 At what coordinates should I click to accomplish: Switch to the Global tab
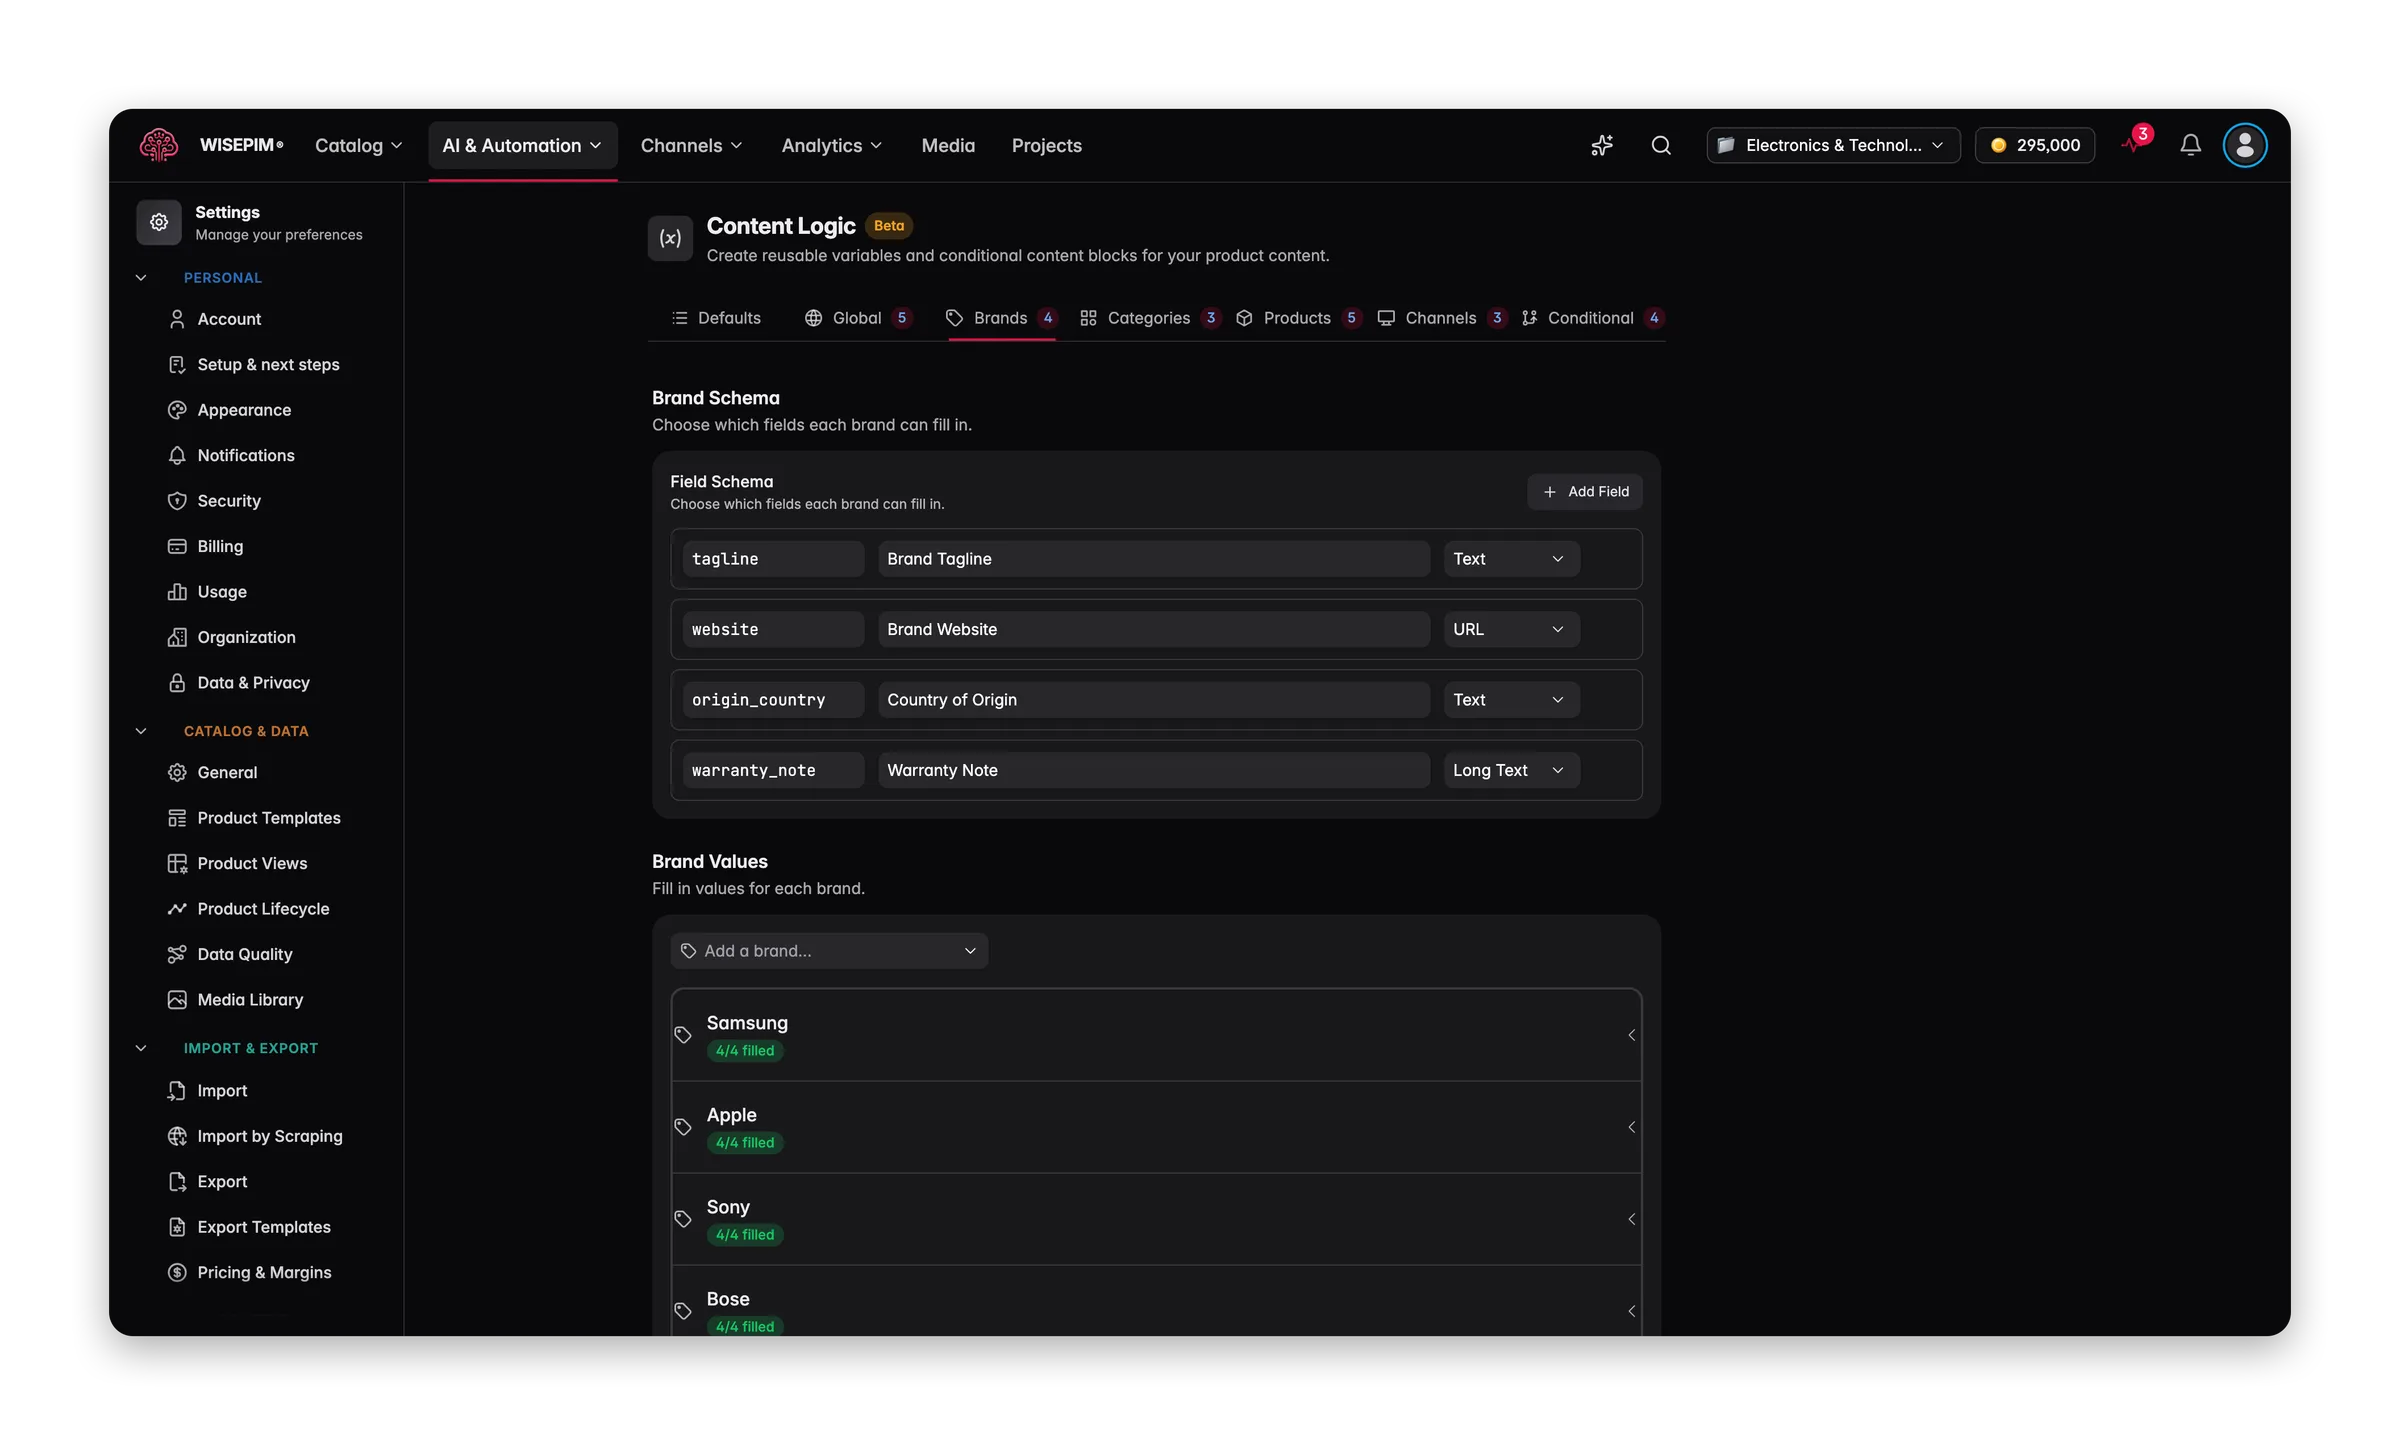point(858,318)
